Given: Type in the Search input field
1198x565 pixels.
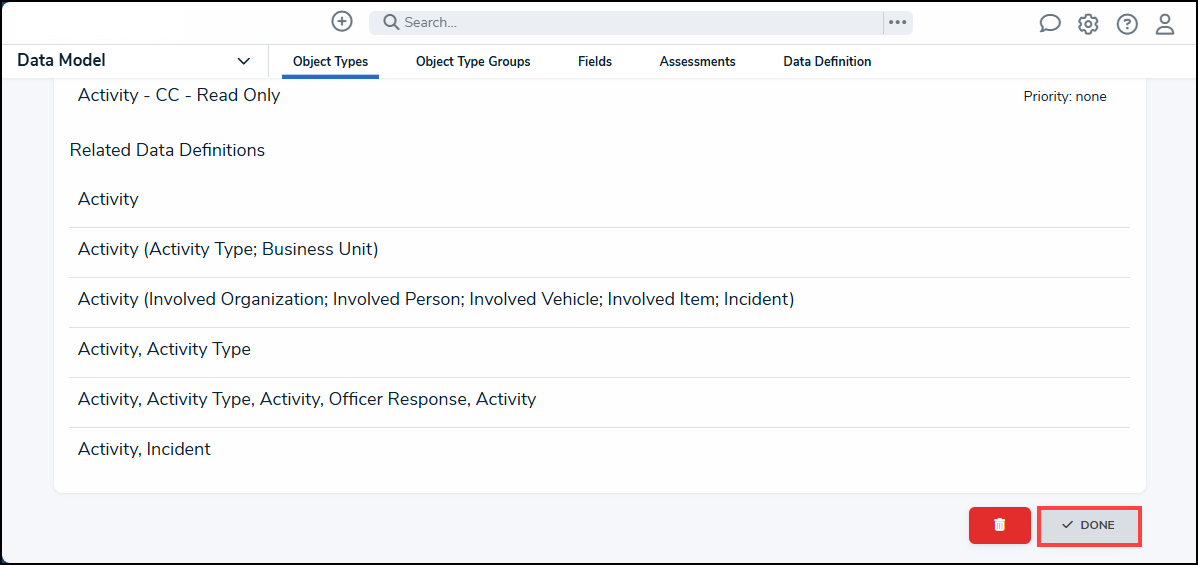Looking at the screenshot, I should pos(640,22).
